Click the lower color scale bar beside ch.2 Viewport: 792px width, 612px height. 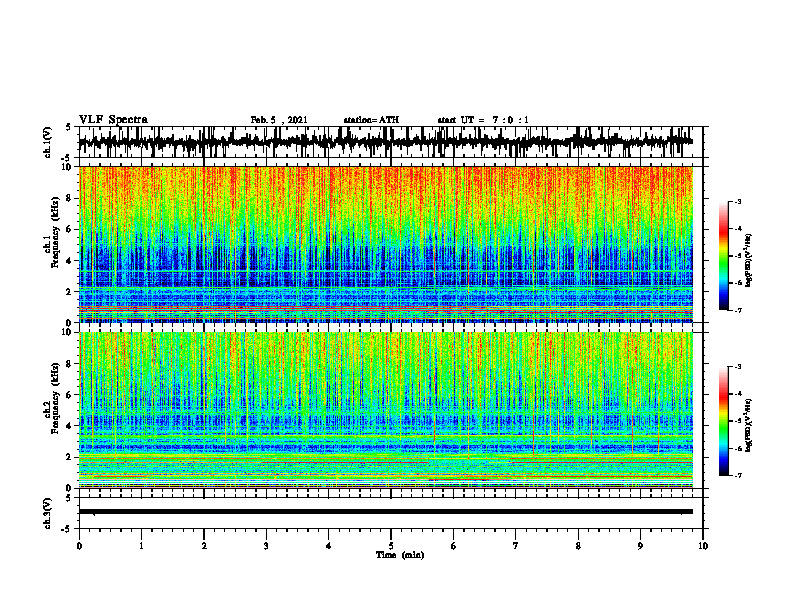pos(724,421)
